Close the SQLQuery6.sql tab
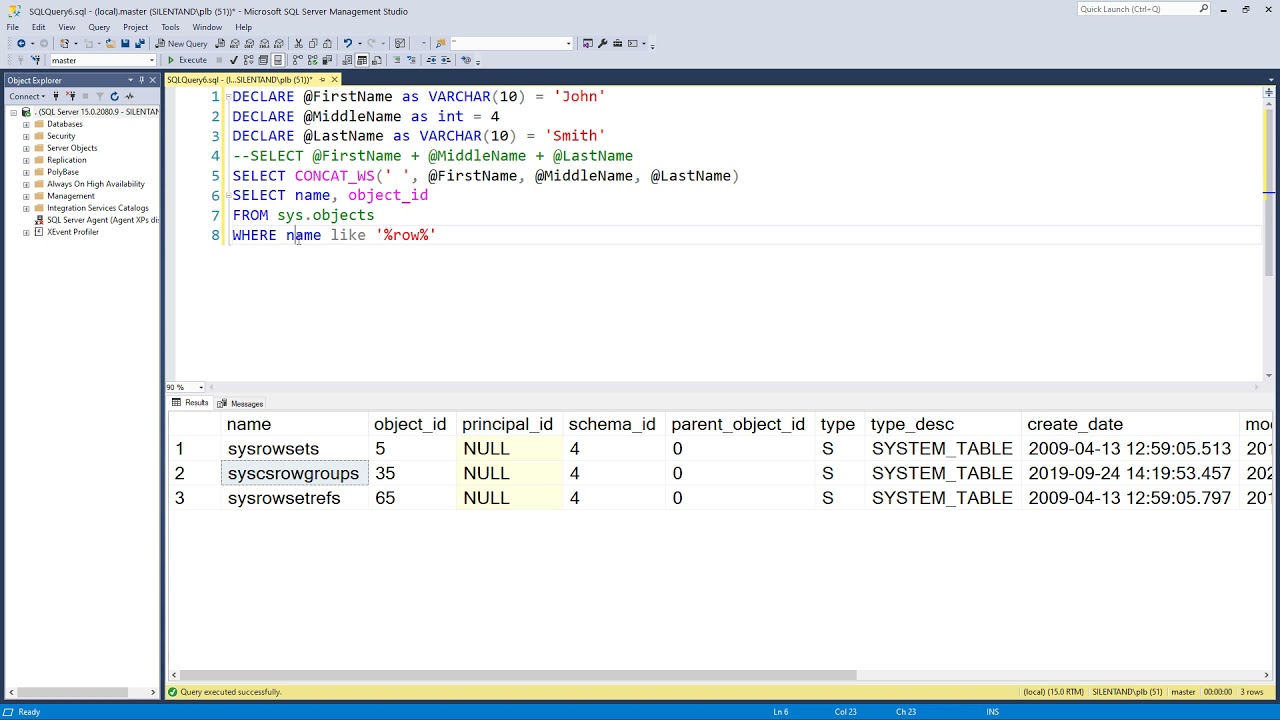This screenshot has height=720, width=1280. tap(335, 80)
